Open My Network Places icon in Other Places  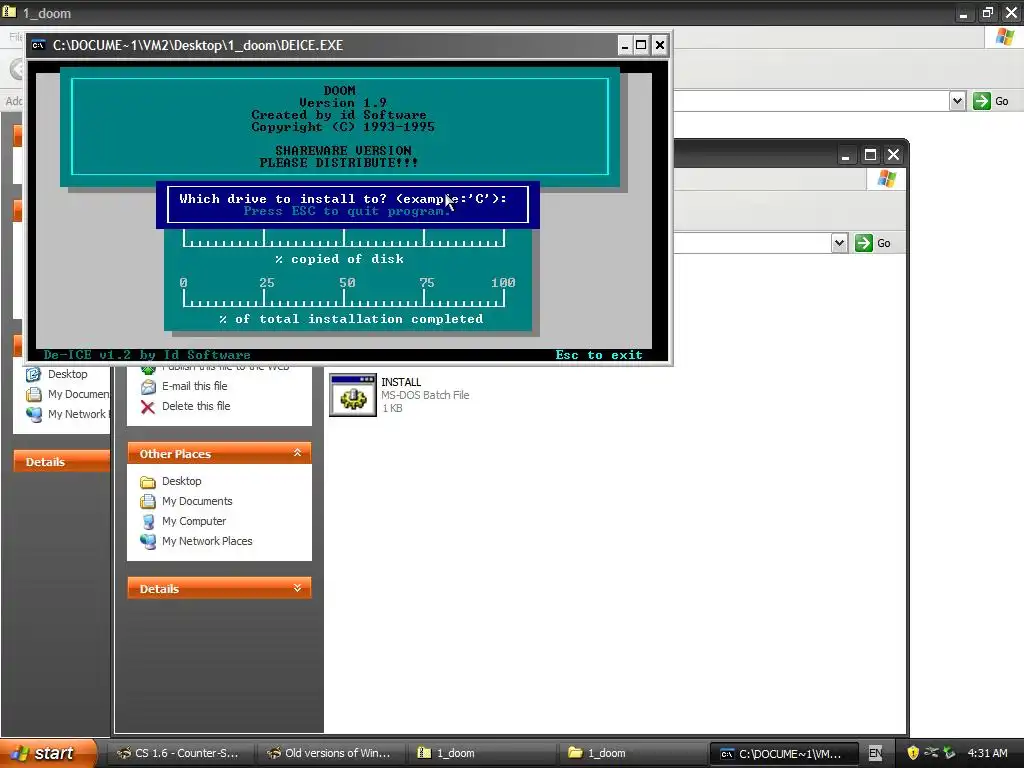[x=148, y=541]
